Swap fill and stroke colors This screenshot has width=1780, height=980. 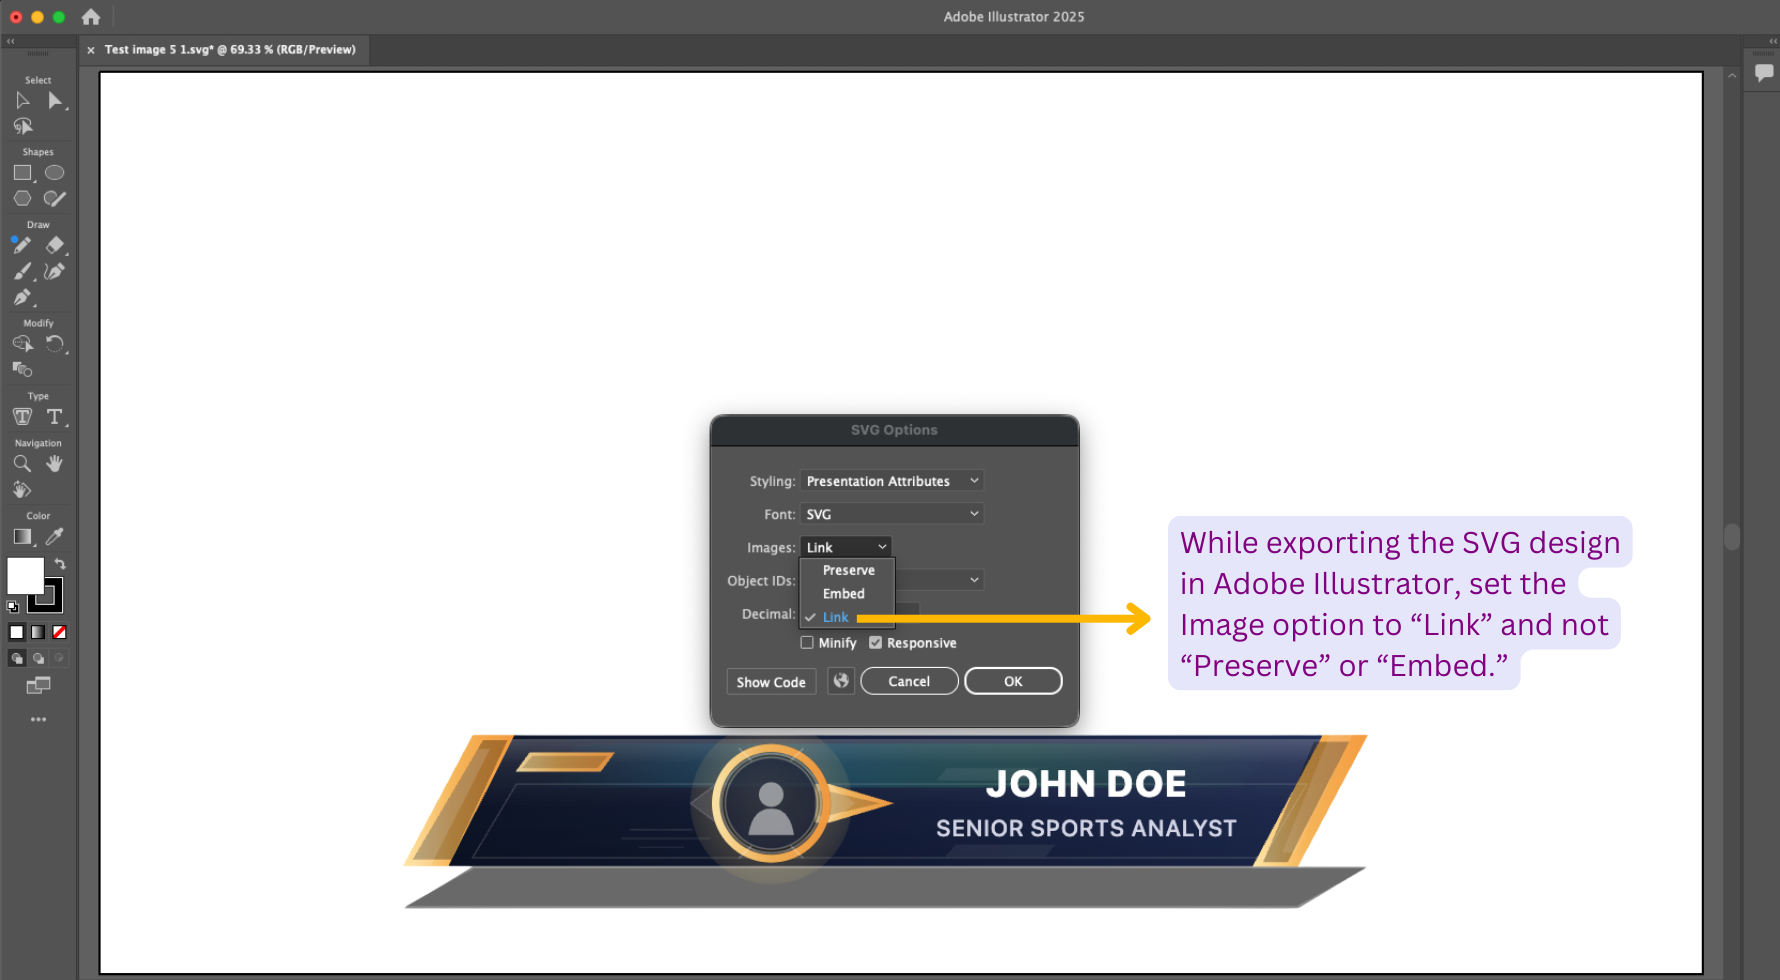pos(60,564)
